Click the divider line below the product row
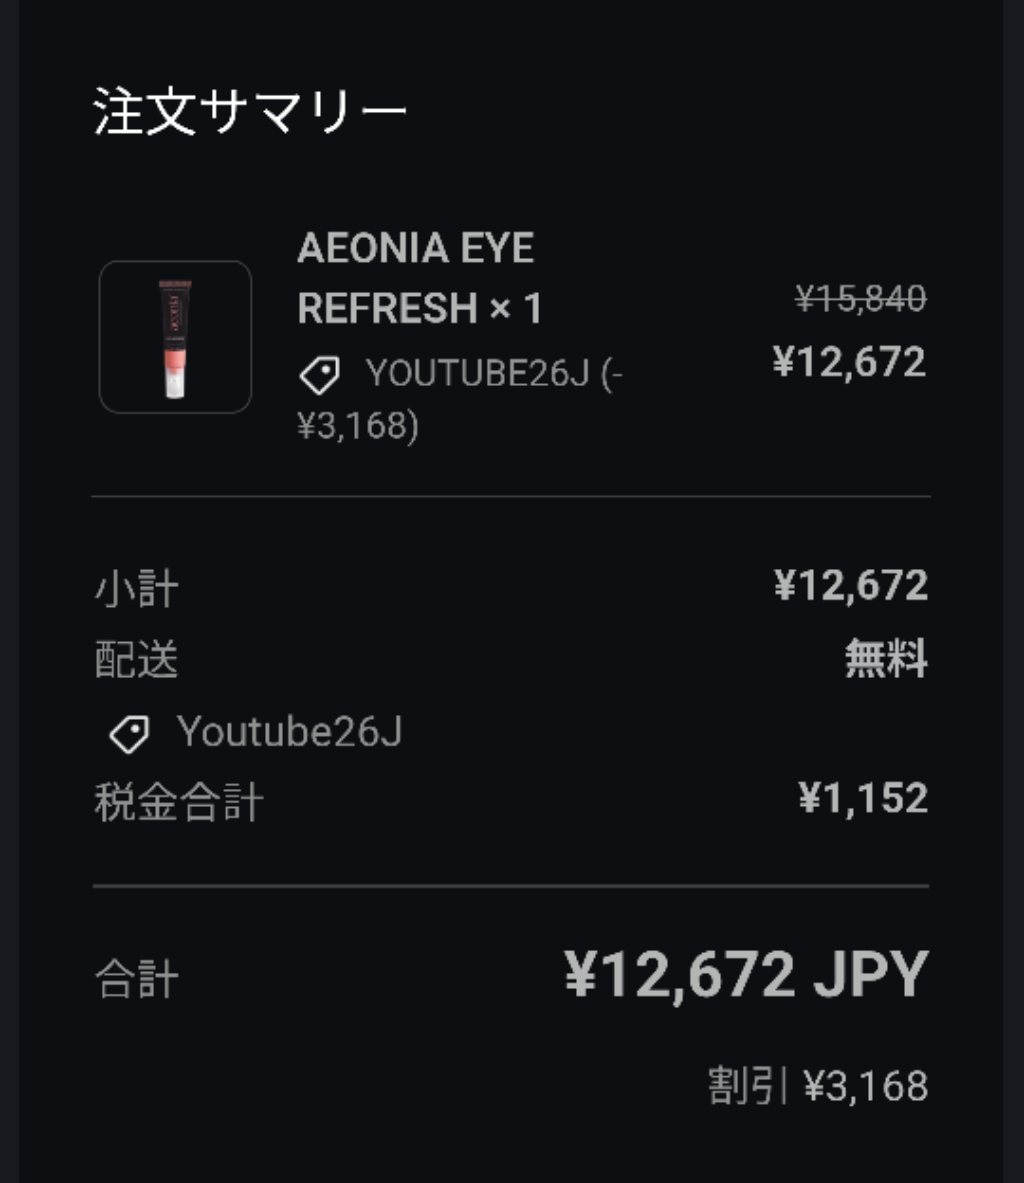 (x=511, y=496)
